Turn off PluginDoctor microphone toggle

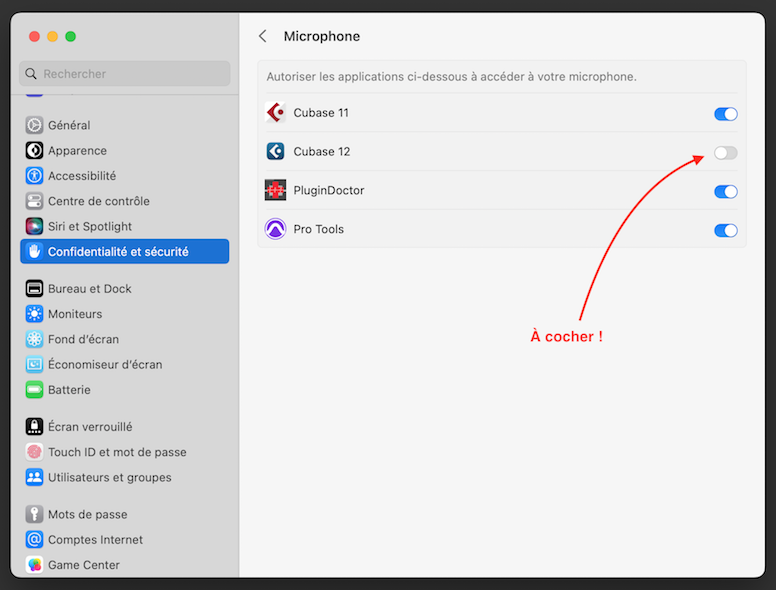(725, 191)
